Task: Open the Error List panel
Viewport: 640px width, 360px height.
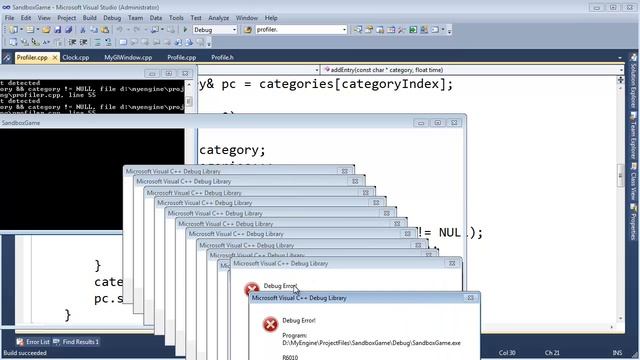Action: coord(33,342)
